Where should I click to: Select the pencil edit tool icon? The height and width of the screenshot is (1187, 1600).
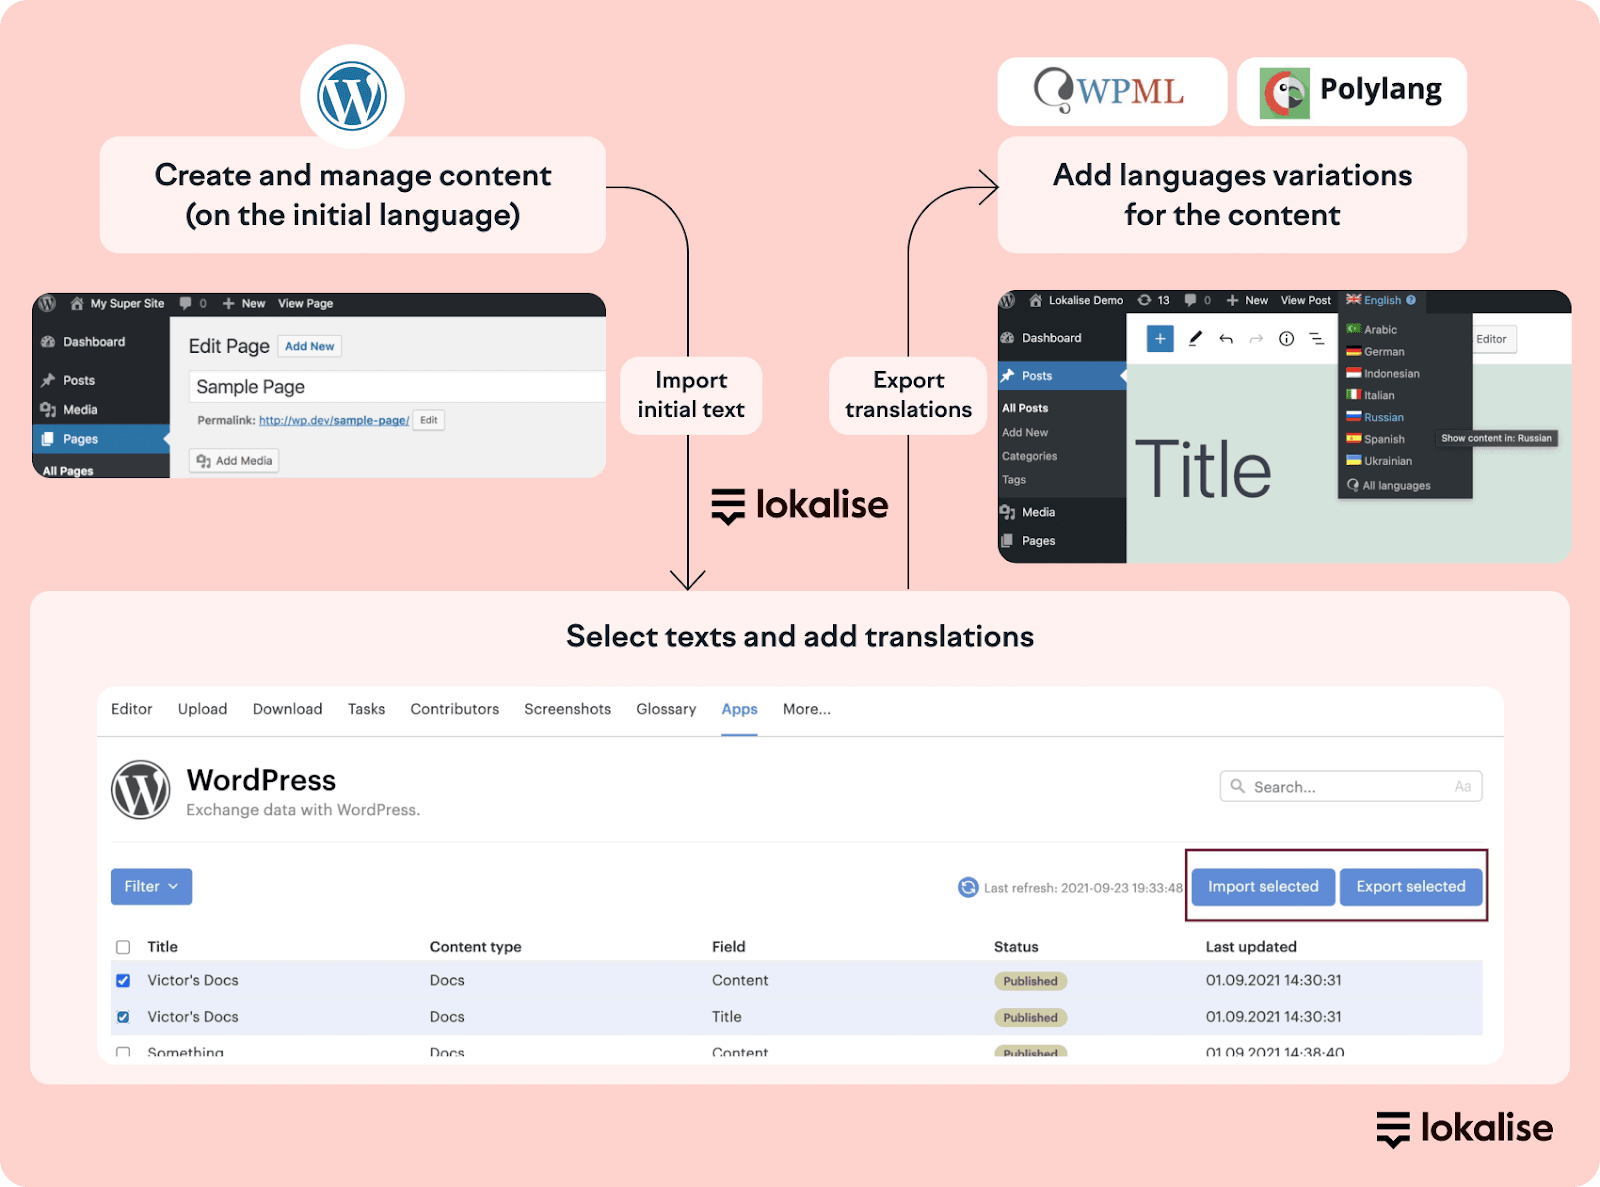click(x=1194, y=339)
